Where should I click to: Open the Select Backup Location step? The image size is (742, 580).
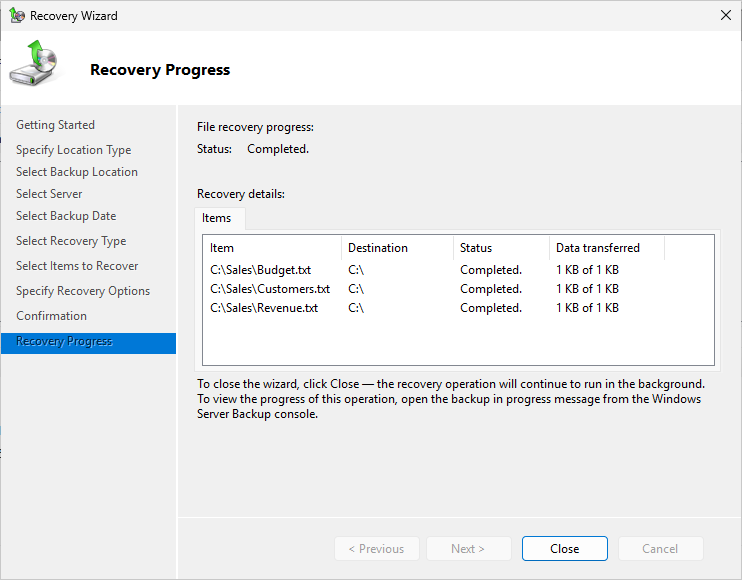(x=77, y=172)
